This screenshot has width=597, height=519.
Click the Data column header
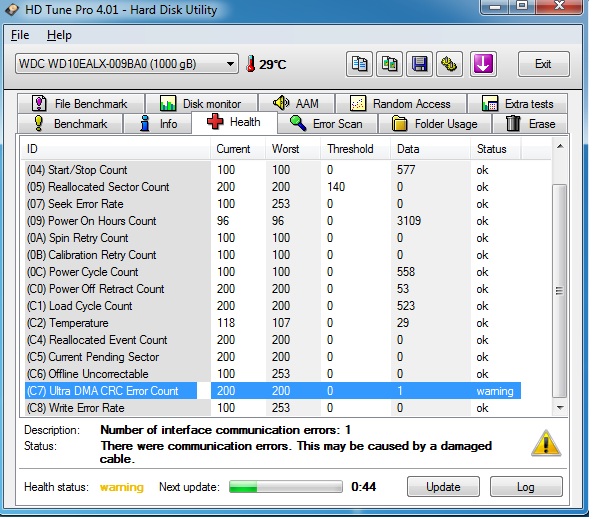point(431,149)
